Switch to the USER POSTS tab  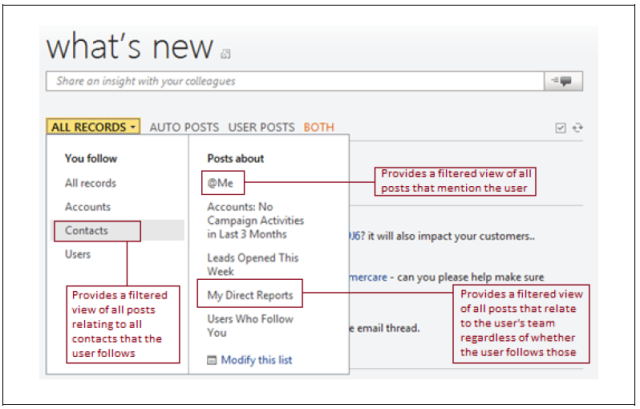click(261, 127)
